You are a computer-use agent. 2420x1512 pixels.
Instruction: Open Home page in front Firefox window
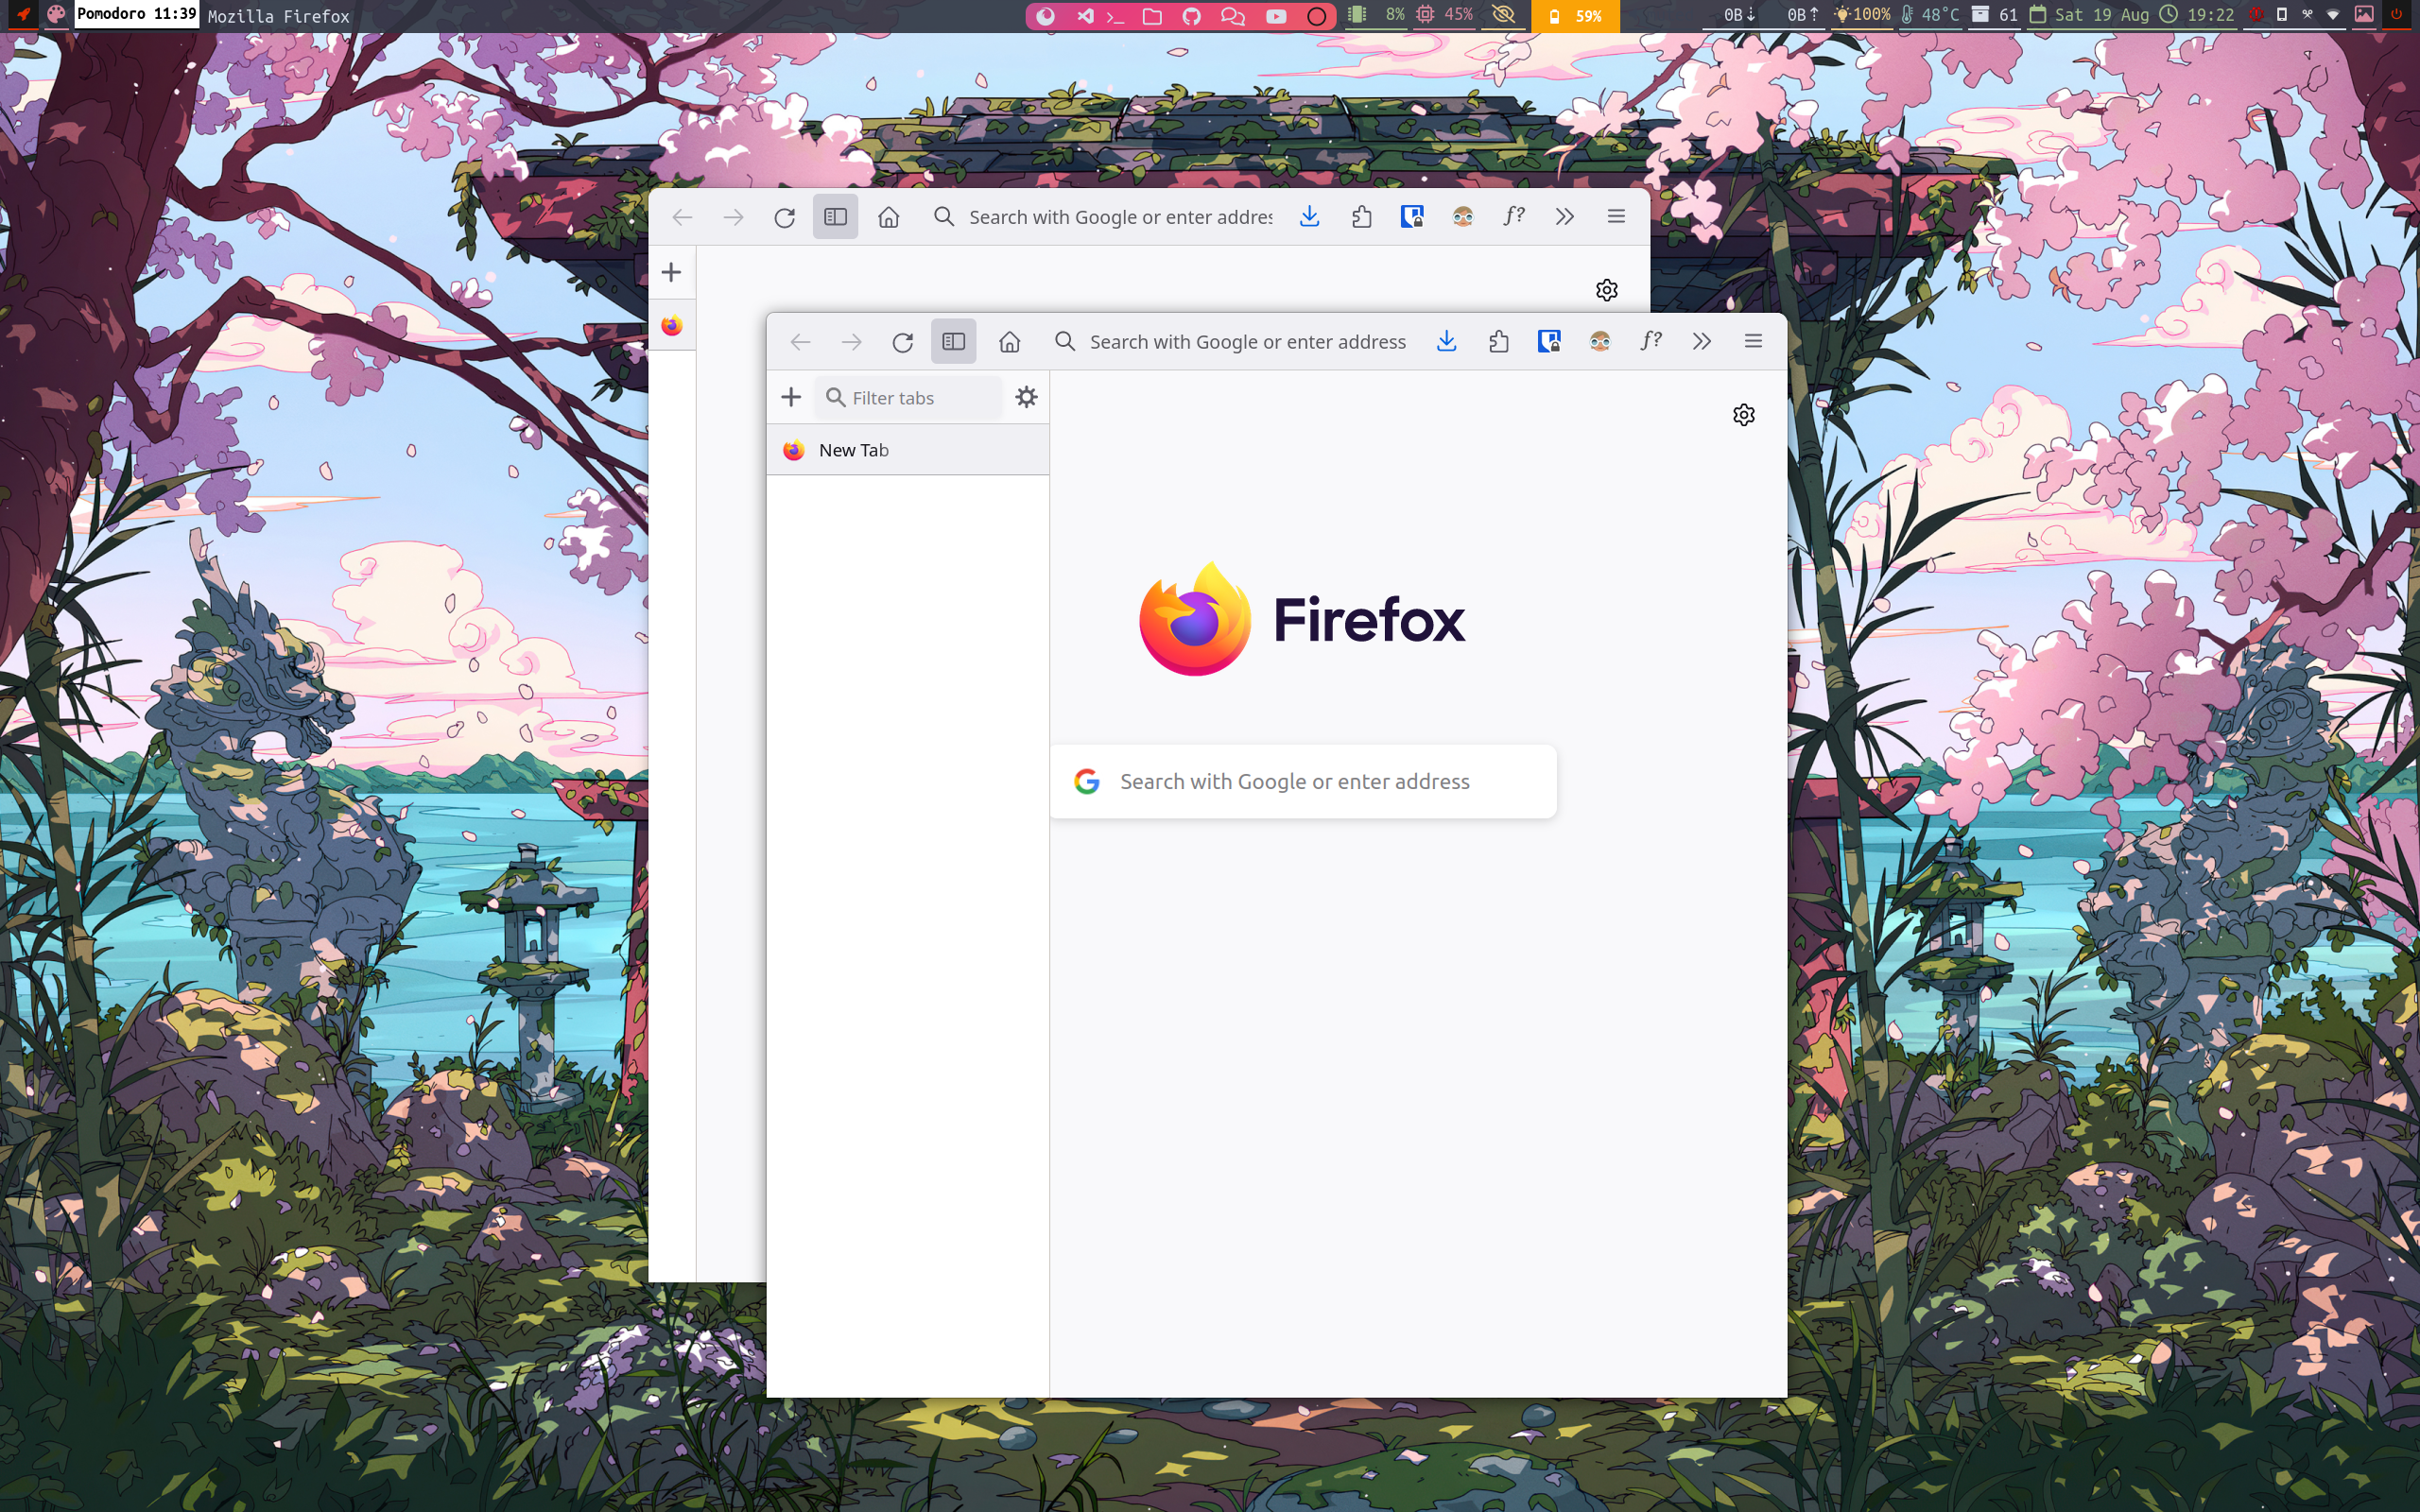click(x=1009, y=342)
